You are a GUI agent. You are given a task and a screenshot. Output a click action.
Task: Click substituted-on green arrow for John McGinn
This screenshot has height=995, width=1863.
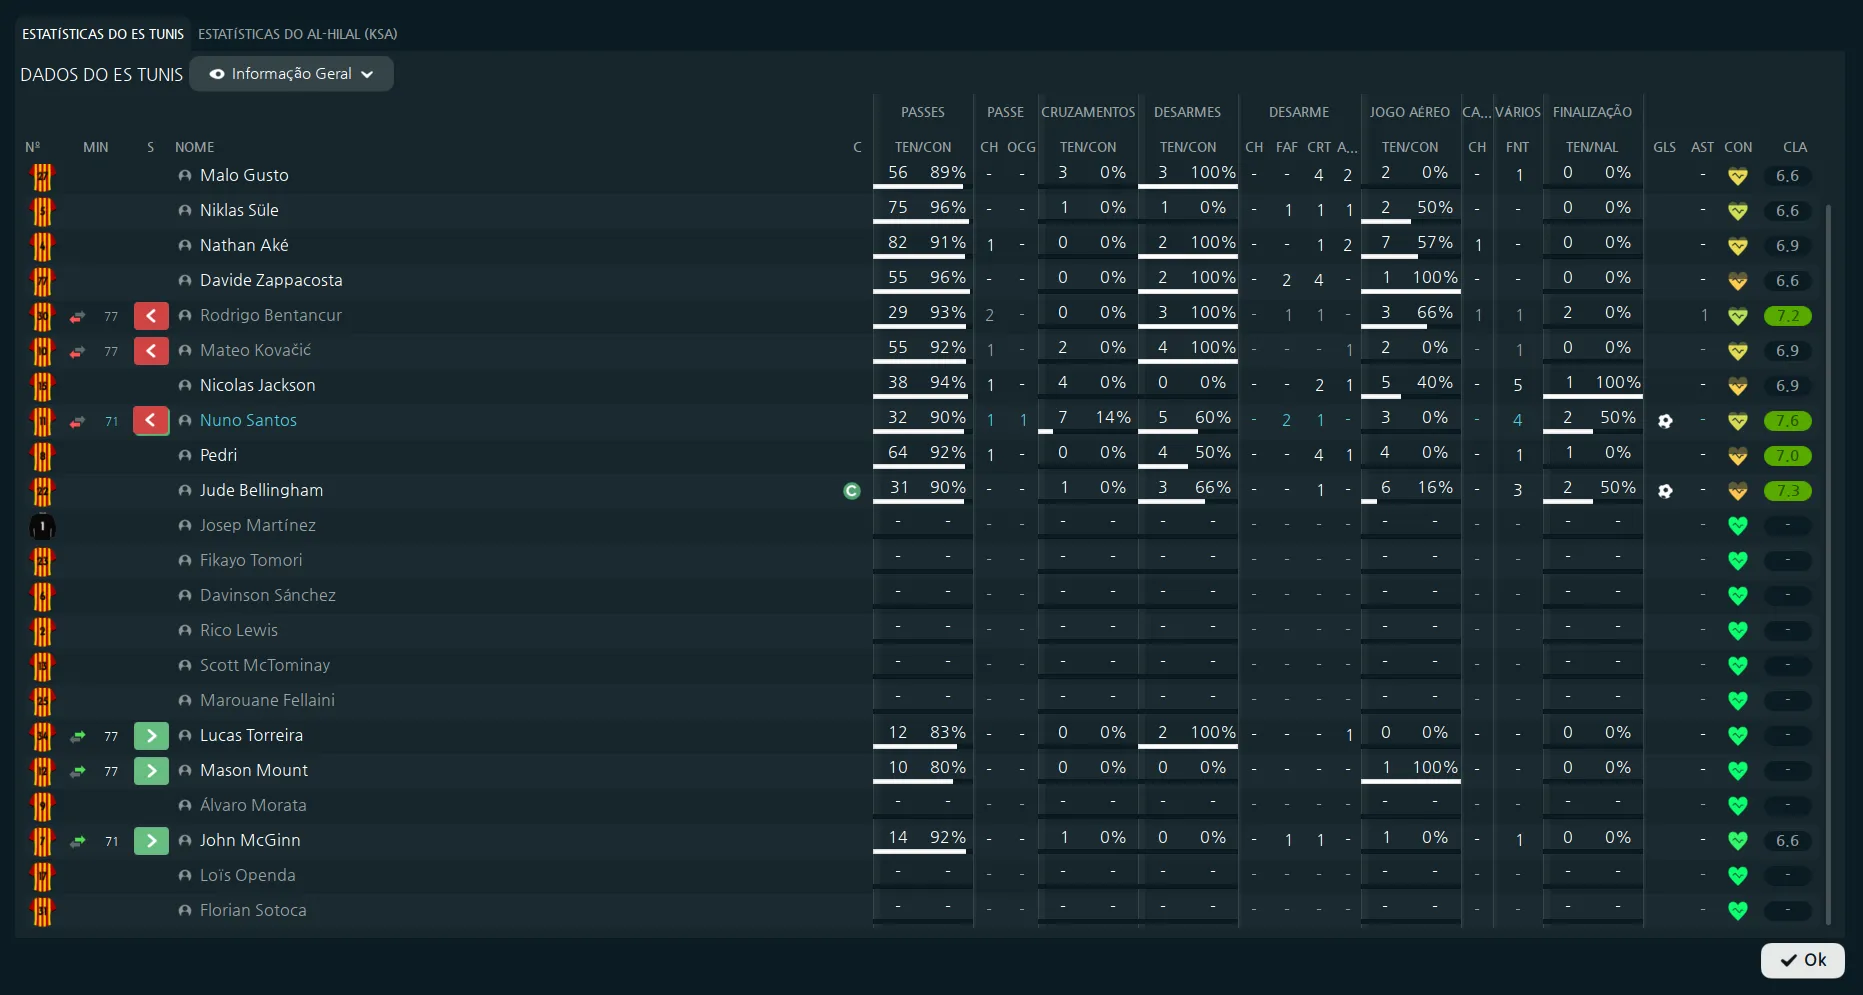pyautogui.click(x=151, y=841)
